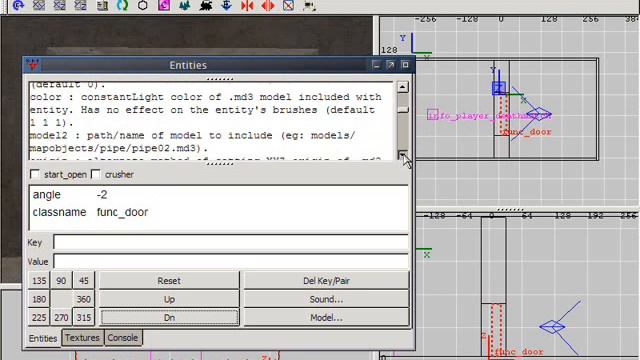Click the last toolbar icon with dotted squares
The width and height of the screenshot is (640, 360).
pyautogui.click(x=309, y=6)
